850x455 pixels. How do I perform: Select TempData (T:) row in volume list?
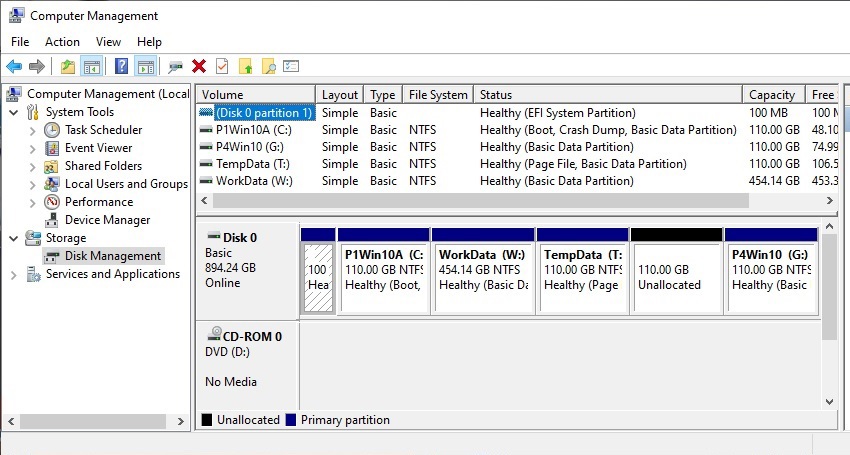(517, 164)
